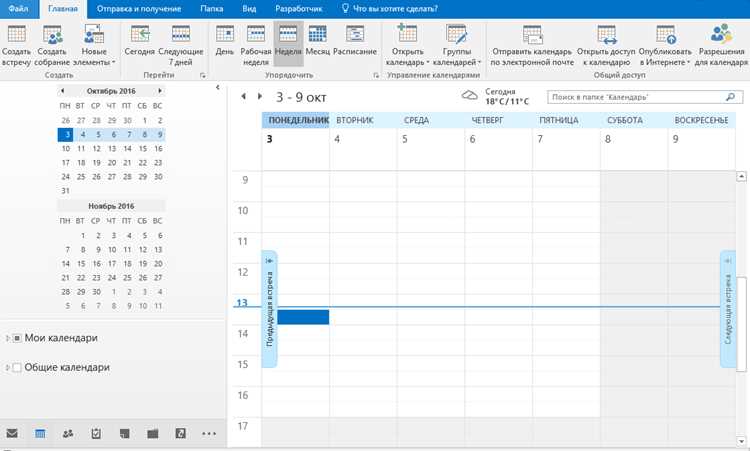
Task: Click Разрешения для календаря icon
Action: pyautogui.click(x=721, y=34)
